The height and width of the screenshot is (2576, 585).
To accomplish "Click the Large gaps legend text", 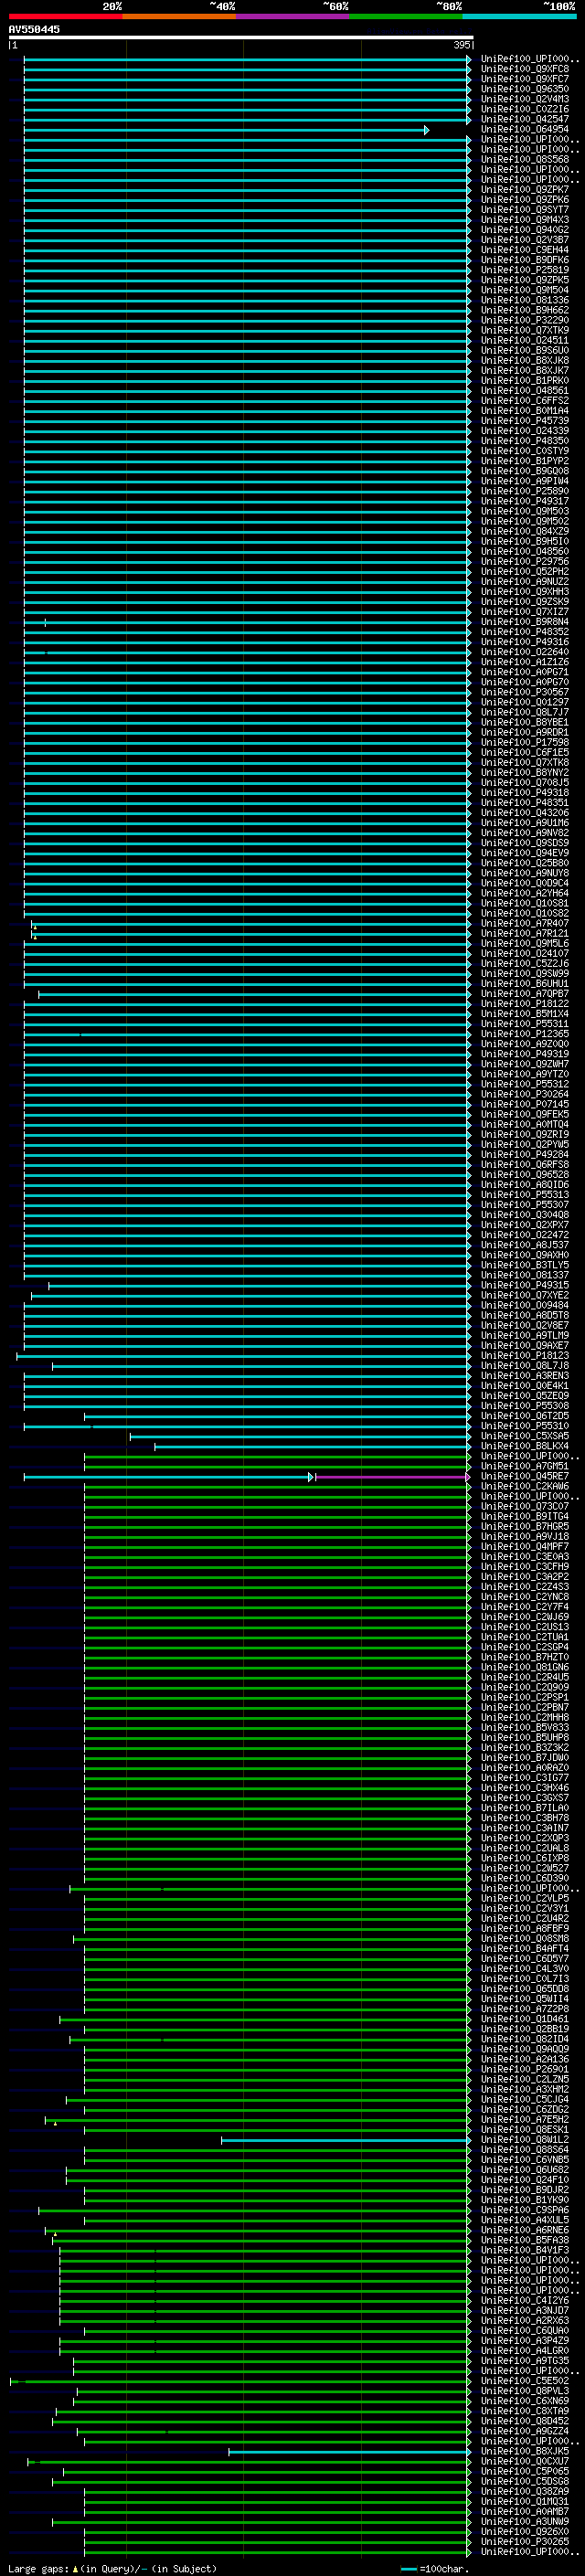I will click(112, 2568).
